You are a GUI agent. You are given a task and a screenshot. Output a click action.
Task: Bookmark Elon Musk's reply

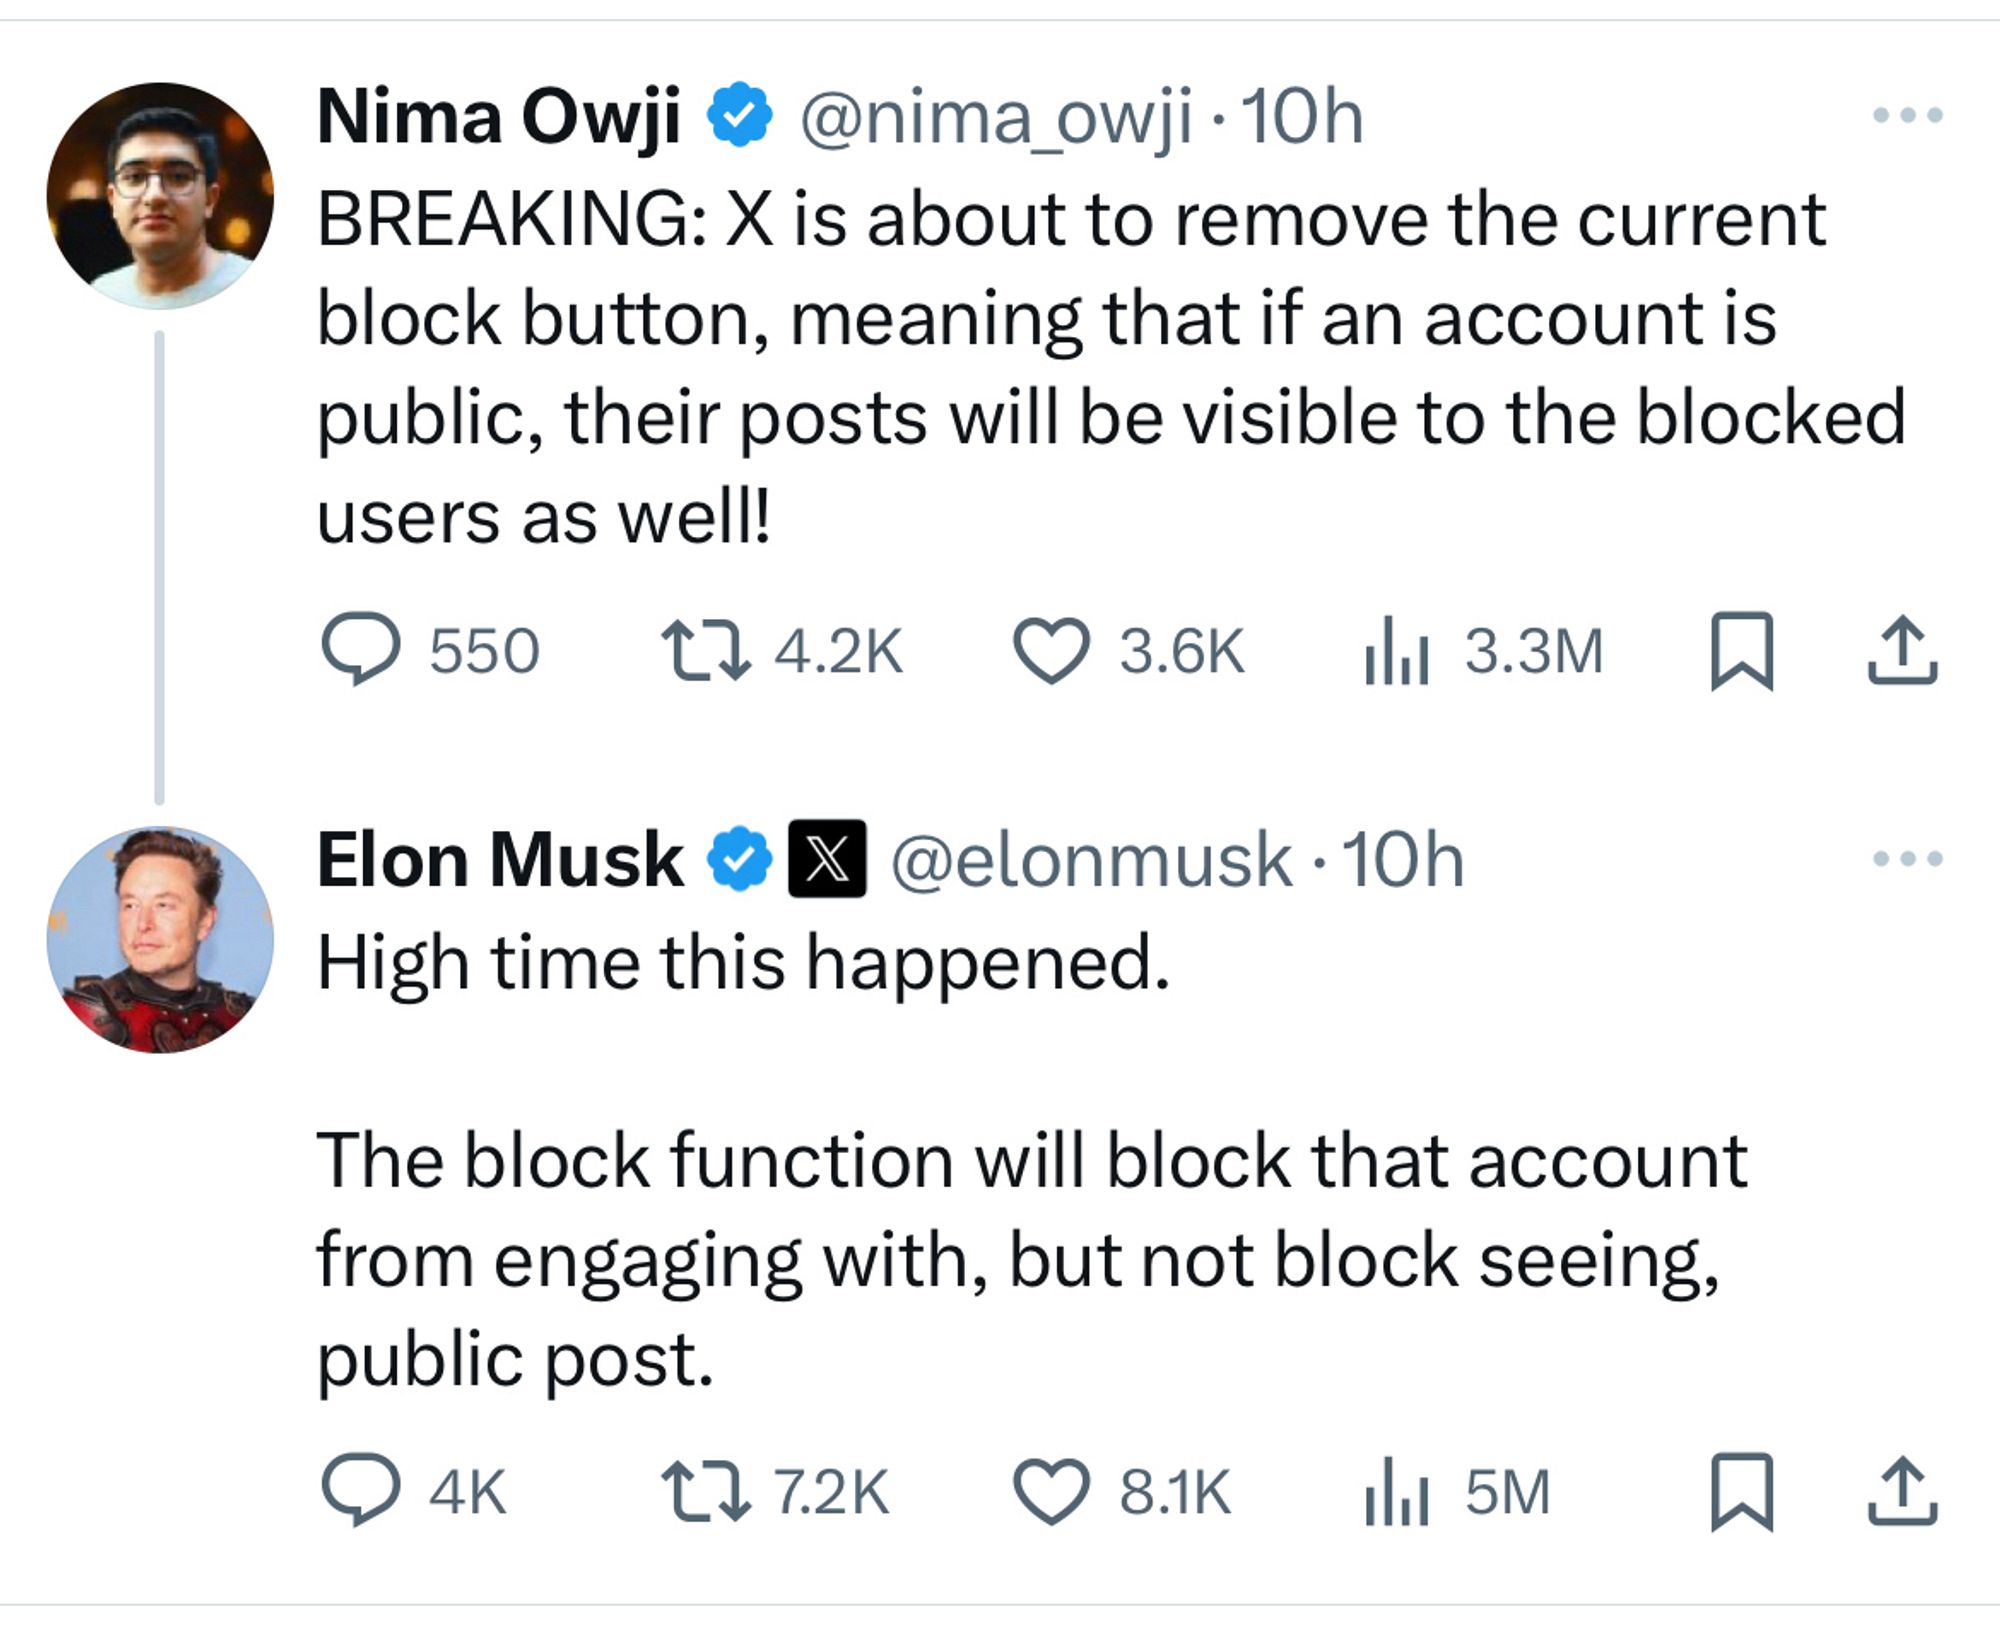[x=1742, y=1492]
